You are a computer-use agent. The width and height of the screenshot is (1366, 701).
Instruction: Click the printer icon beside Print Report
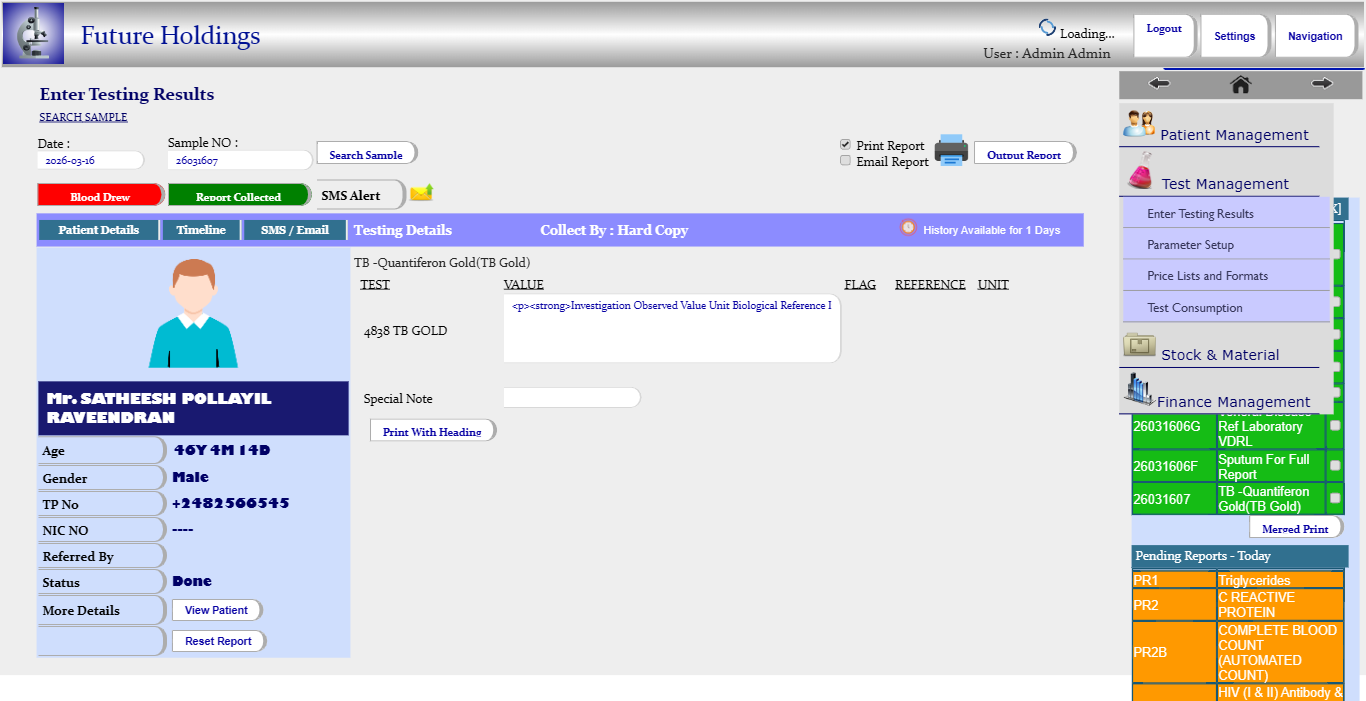950,151
